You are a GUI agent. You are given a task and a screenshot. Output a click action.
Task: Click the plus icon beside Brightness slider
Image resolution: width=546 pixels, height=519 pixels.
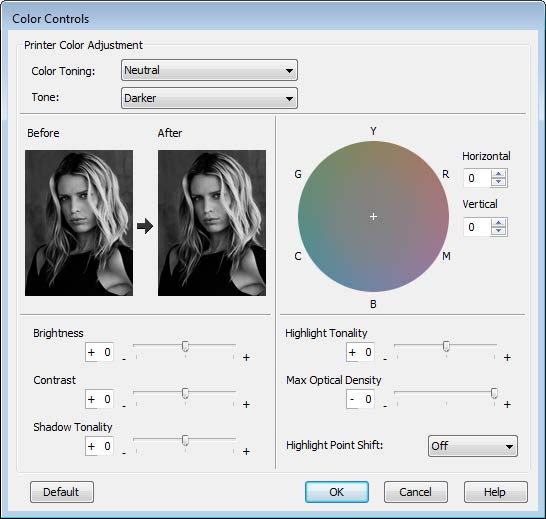click(246, 357)
